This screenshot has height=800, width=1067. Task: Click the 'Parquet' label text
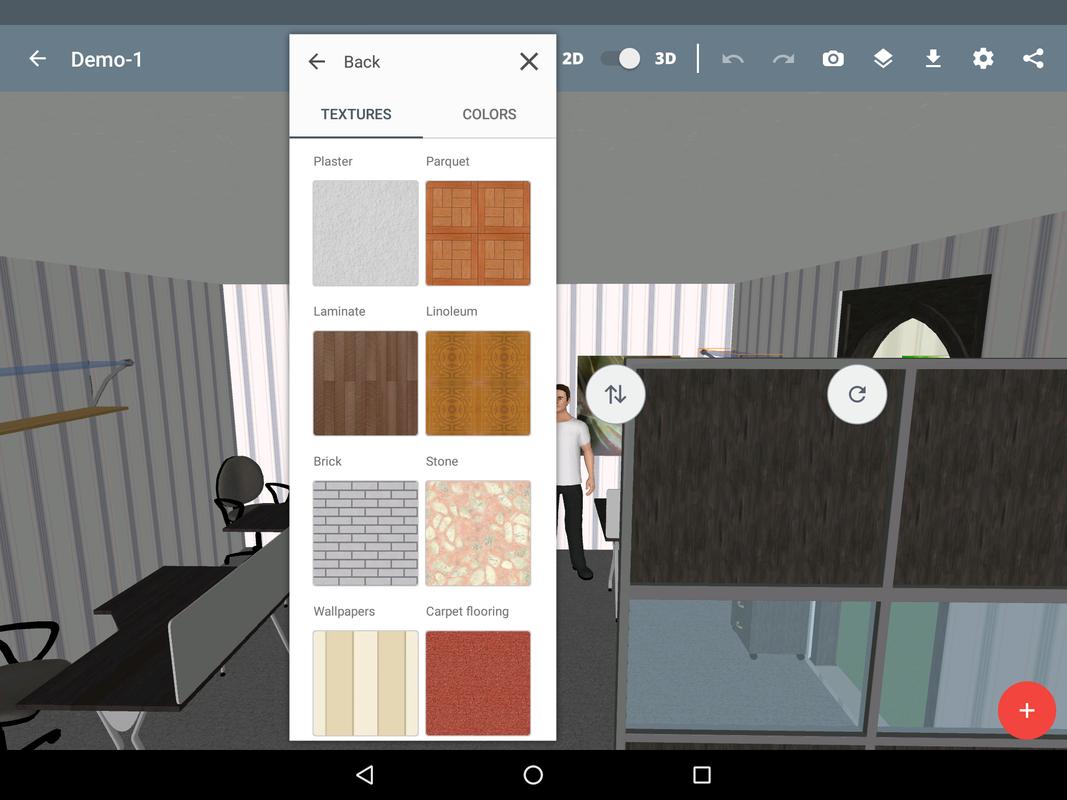(447, 161)
